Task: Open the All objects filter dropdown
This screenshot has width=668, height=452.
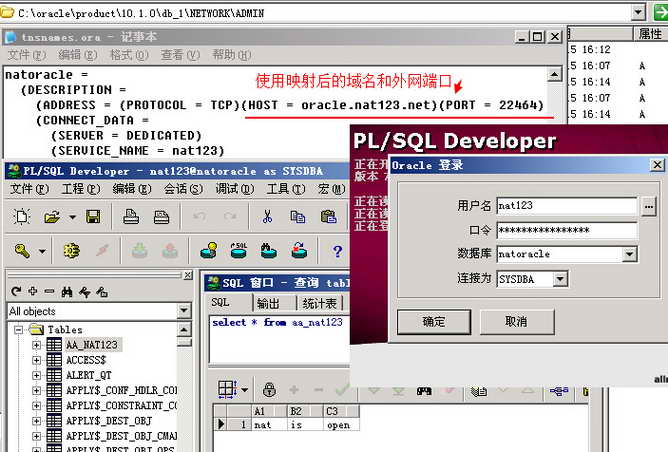Action: 183,311
